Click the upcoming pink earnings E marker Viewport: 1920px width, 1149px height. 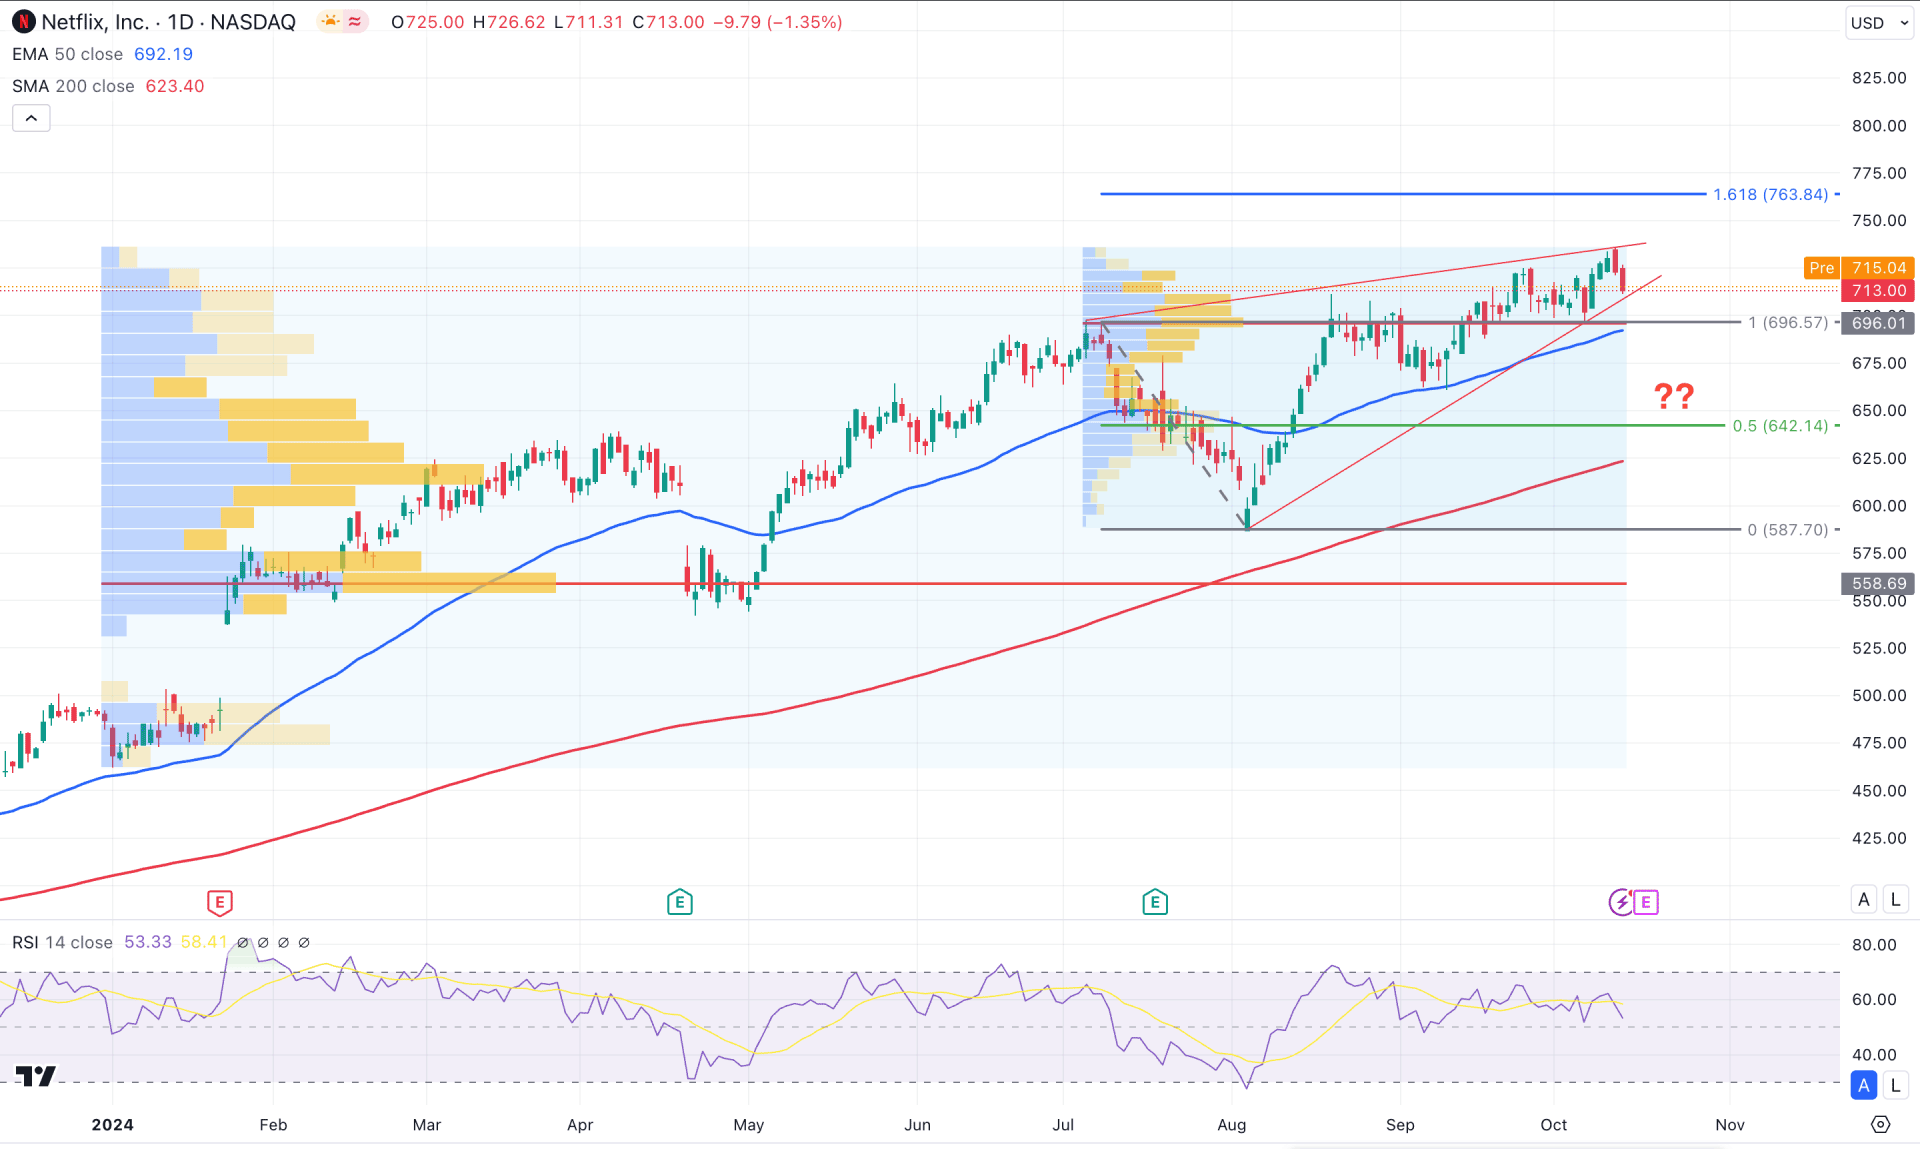click(x=1646, y=903)
